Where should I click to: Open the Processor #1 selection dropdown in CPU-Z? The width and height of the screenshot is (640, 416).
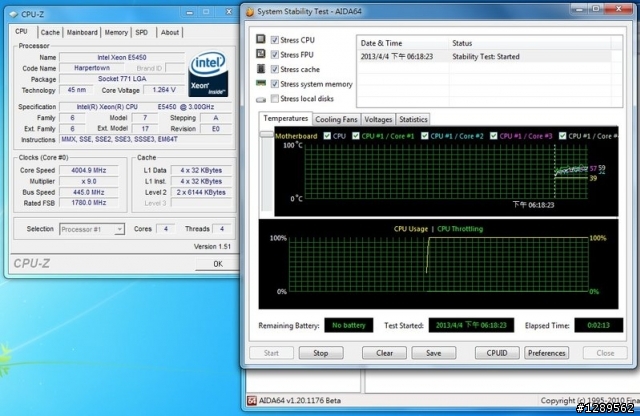[92, 229]
